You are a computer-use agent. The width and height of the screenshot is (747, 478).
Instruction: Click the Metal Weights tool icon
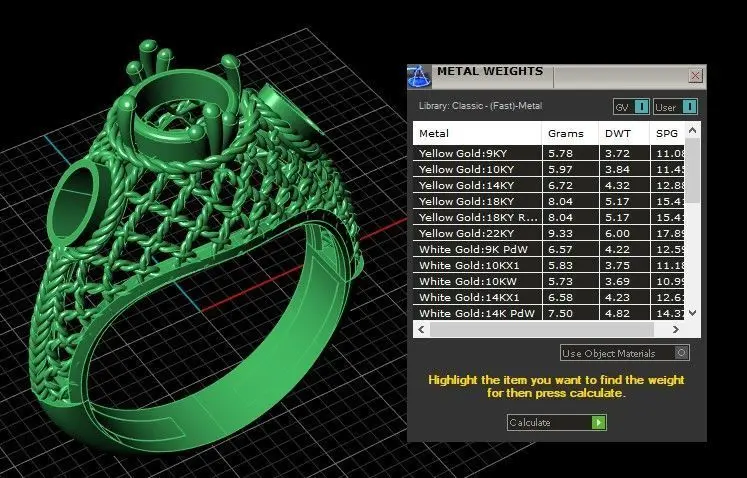click(x=419, y=77)
